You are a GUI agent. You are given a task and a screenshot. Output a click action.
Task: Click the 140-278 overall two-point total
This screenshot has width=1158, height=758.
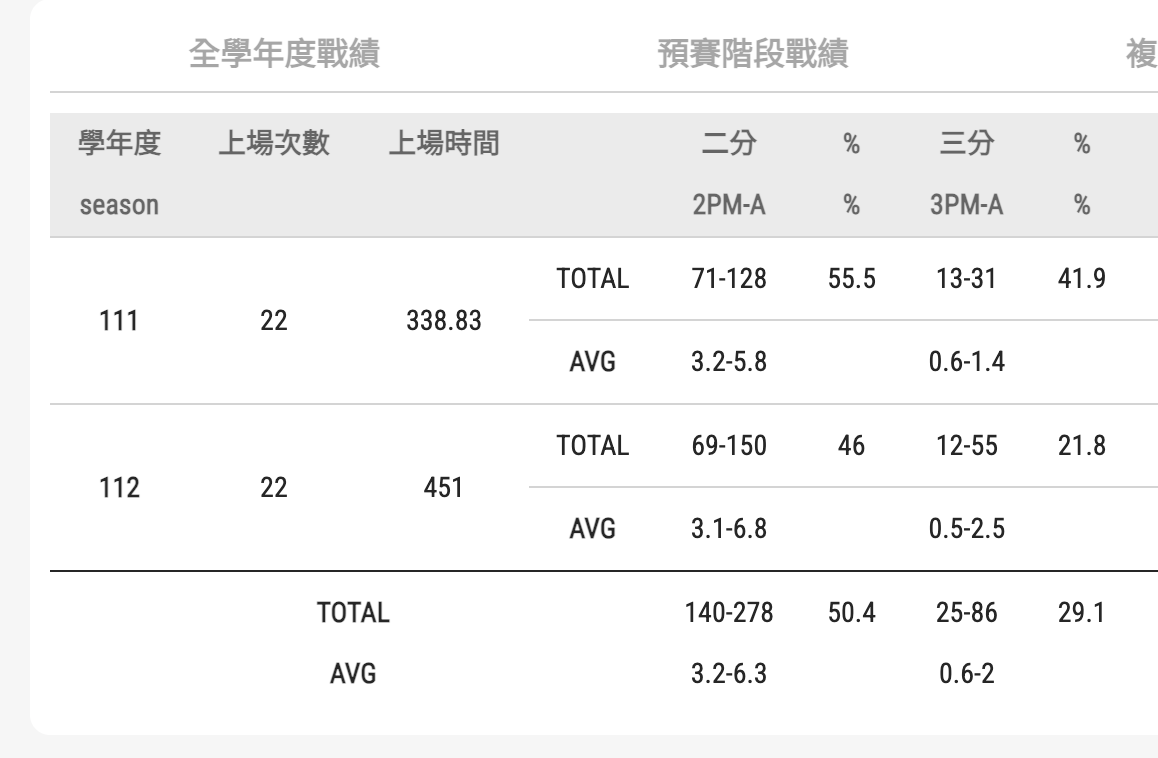click(729, 613)
